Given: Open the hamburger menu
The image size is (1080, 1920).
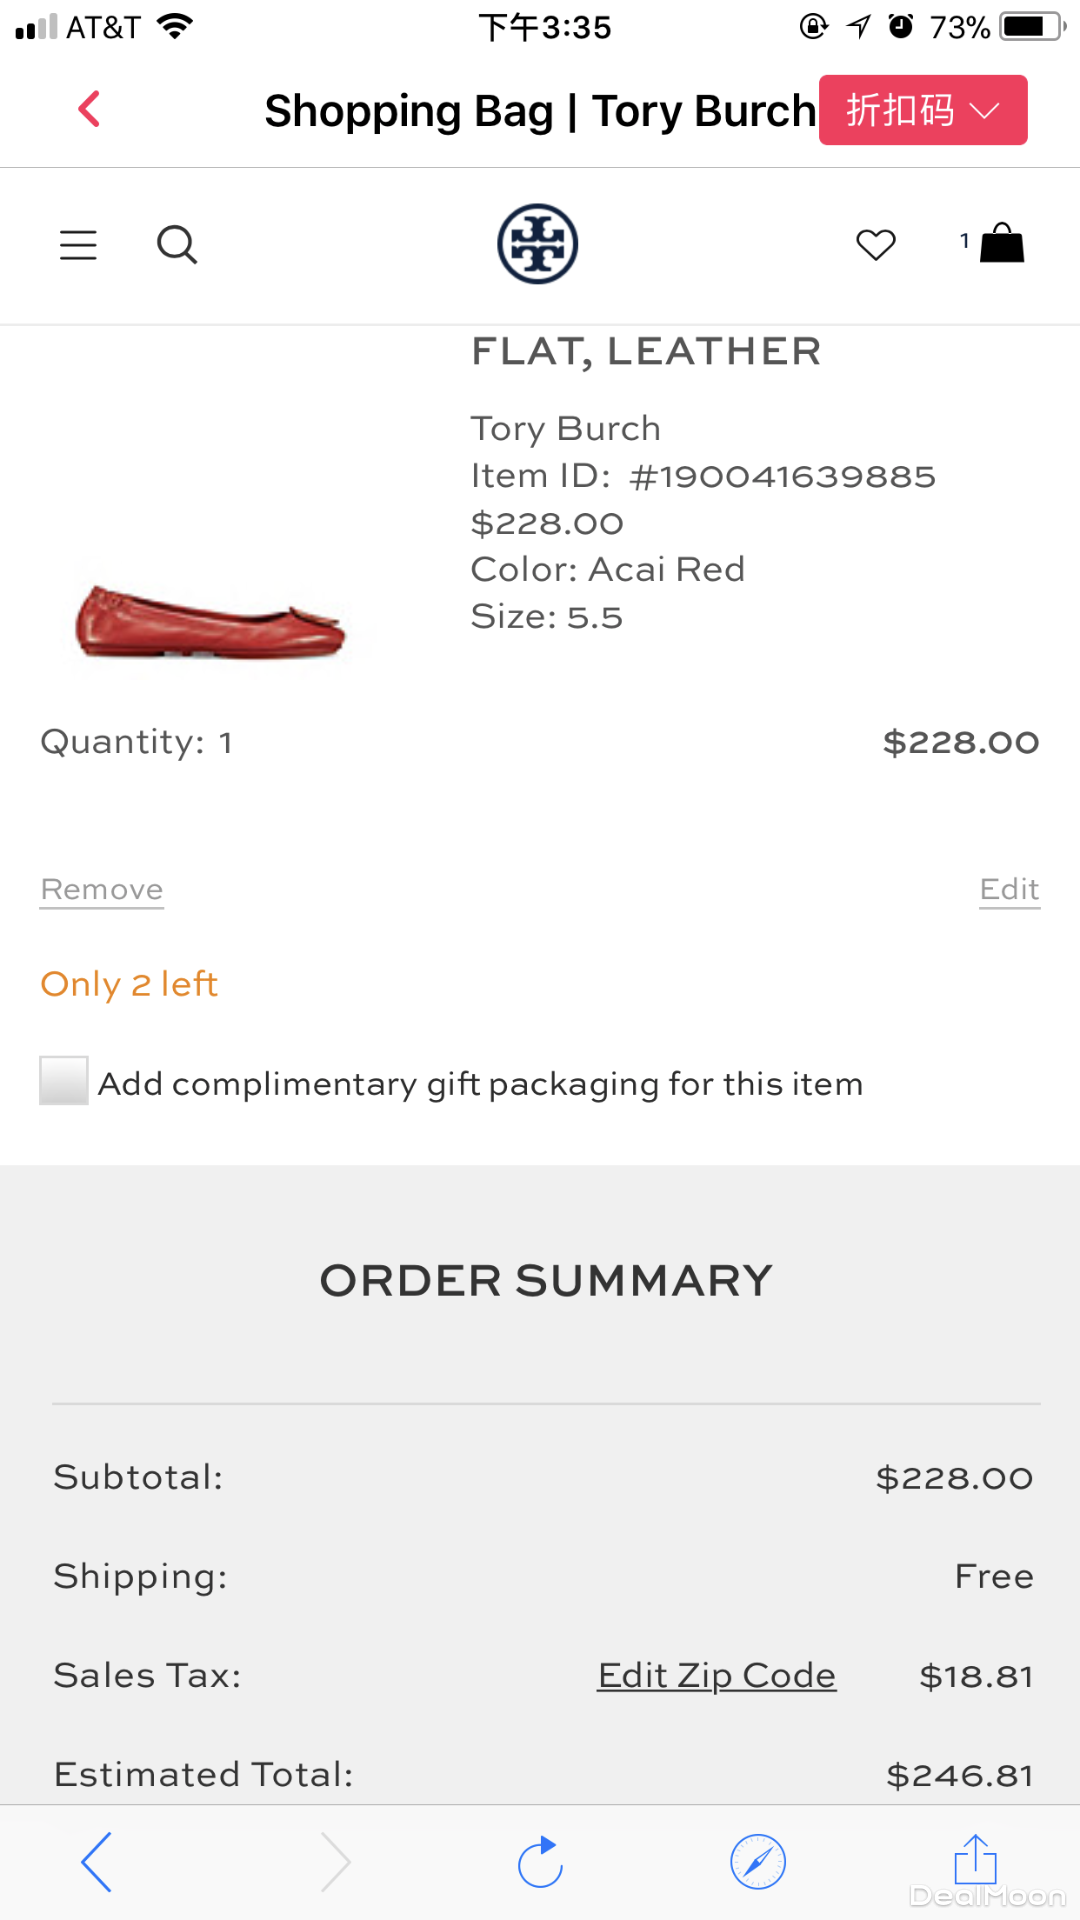Looking at the screenshot, I should 78,245.
